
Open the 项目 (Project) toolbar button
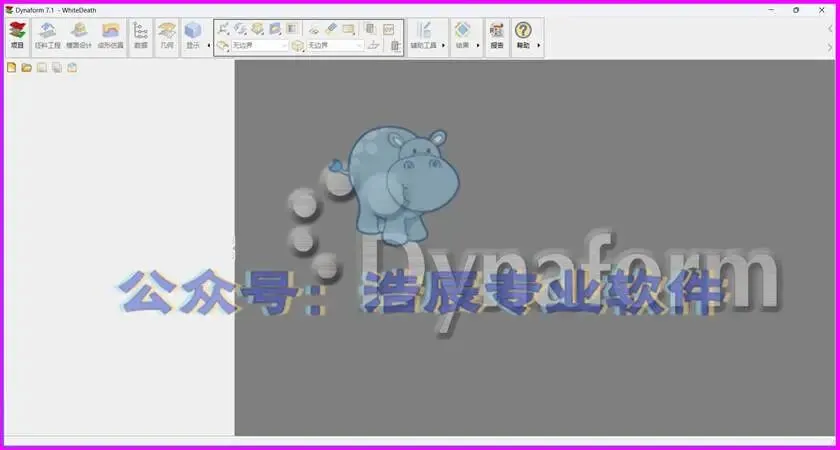[x=18, y=36]
